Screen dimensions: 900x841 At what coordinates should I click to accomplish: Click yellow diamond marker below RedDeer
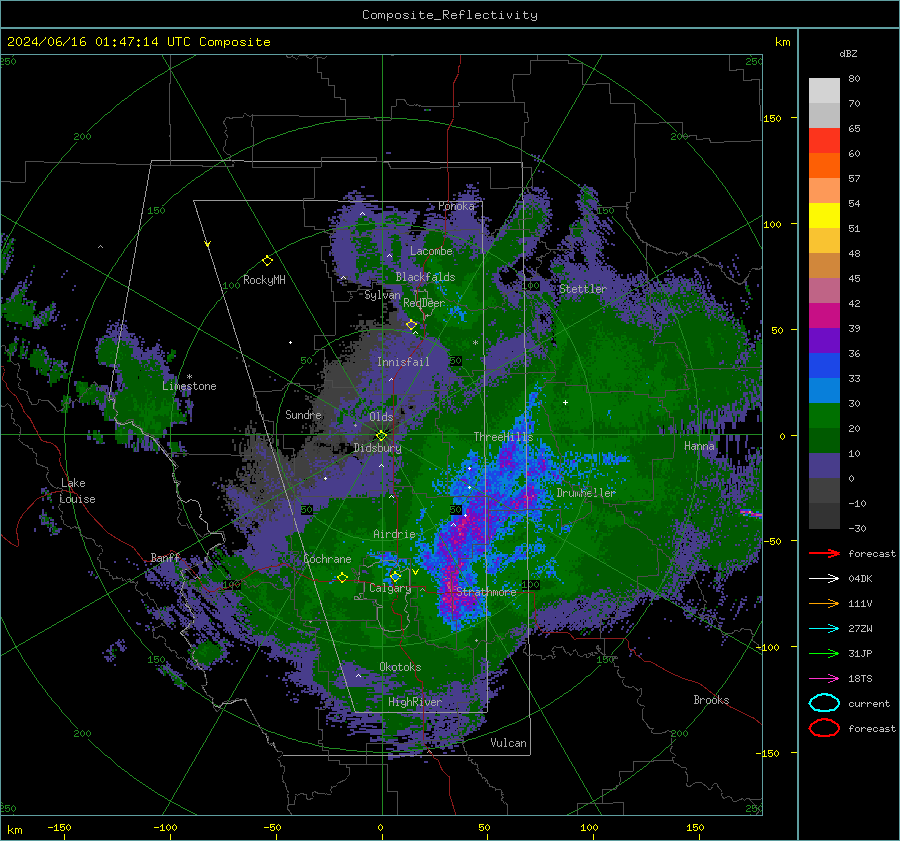(x=411, y=325)
